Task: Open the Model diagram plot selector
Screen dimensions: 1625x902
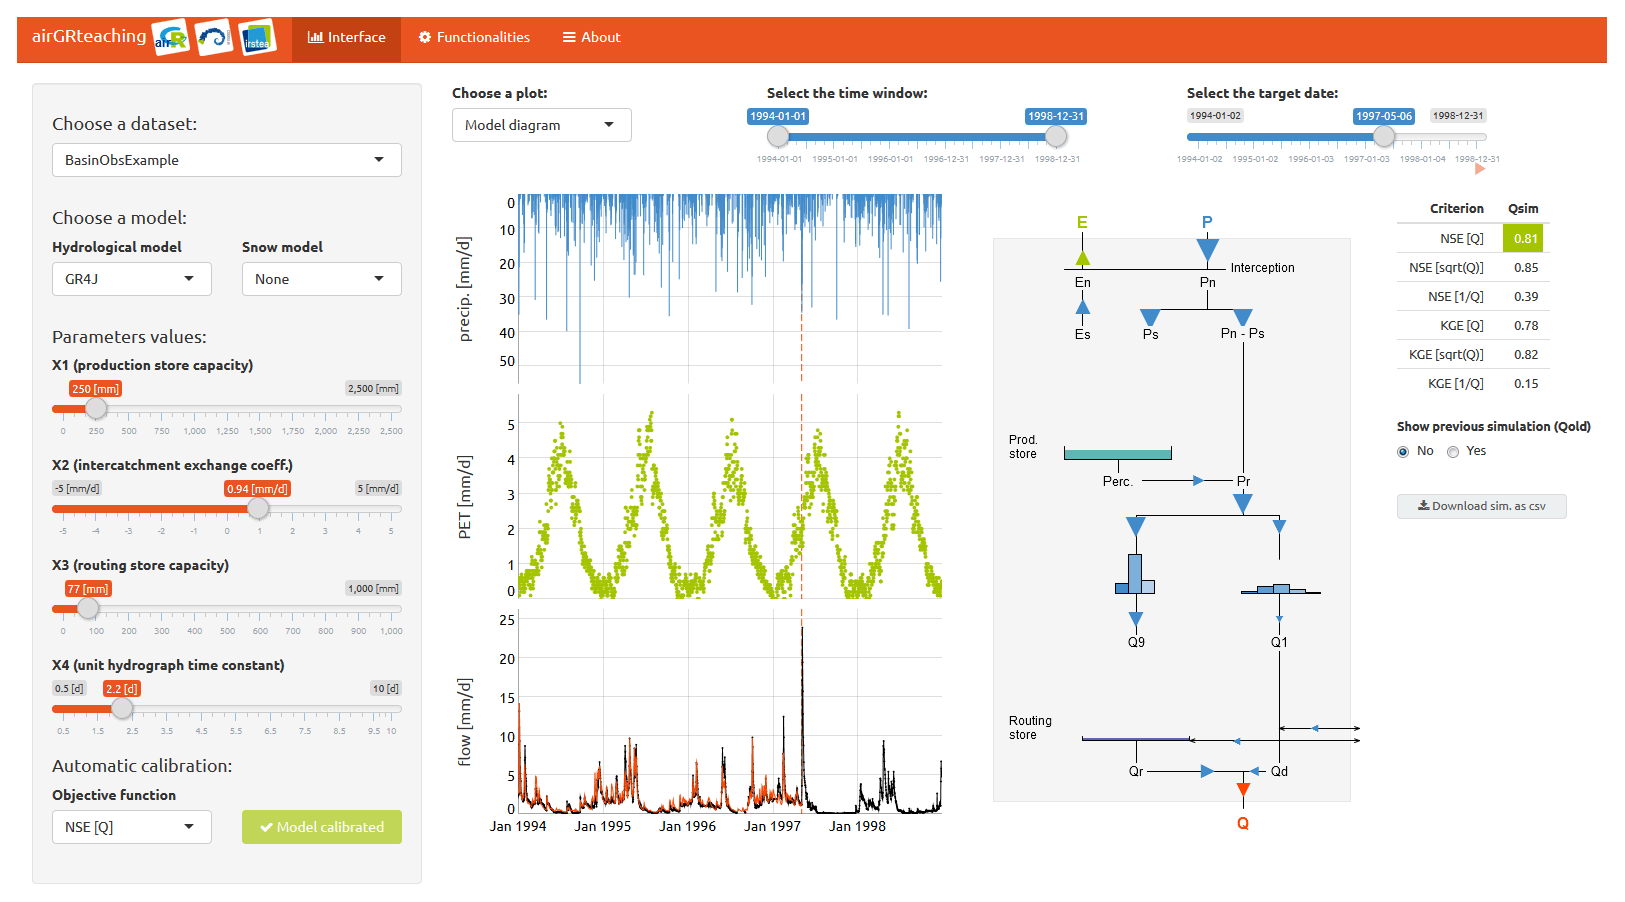Action: pyautogui.click(x=541, y=125)
